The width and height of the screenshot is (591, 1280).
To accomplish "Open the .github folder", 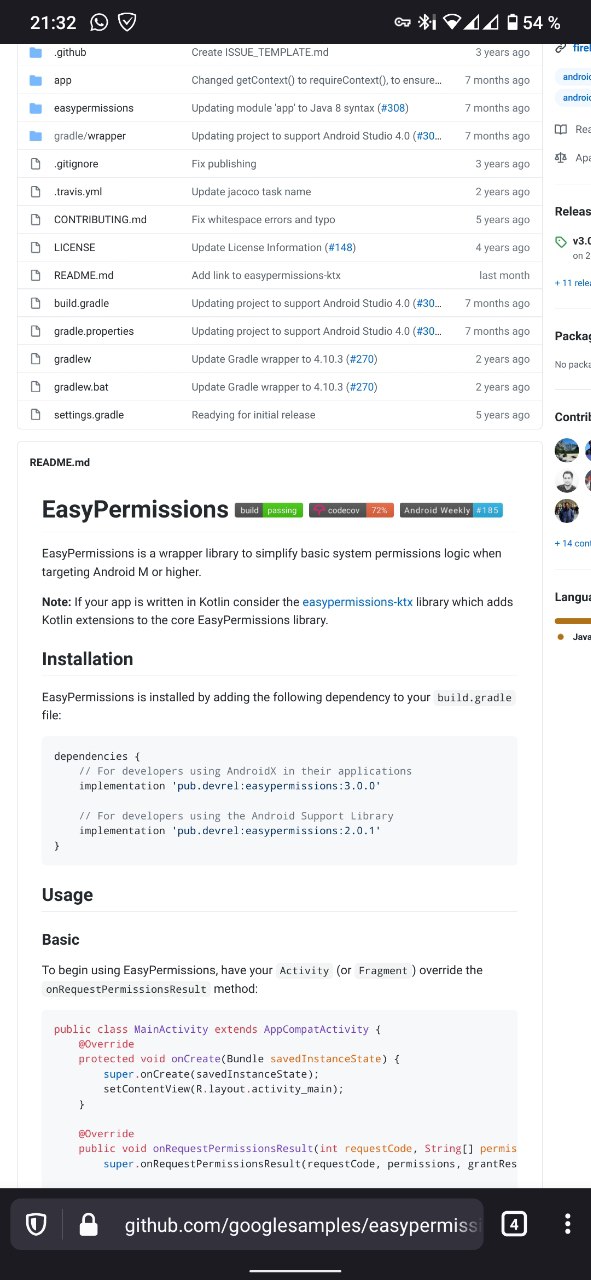I will pos(69,52).
